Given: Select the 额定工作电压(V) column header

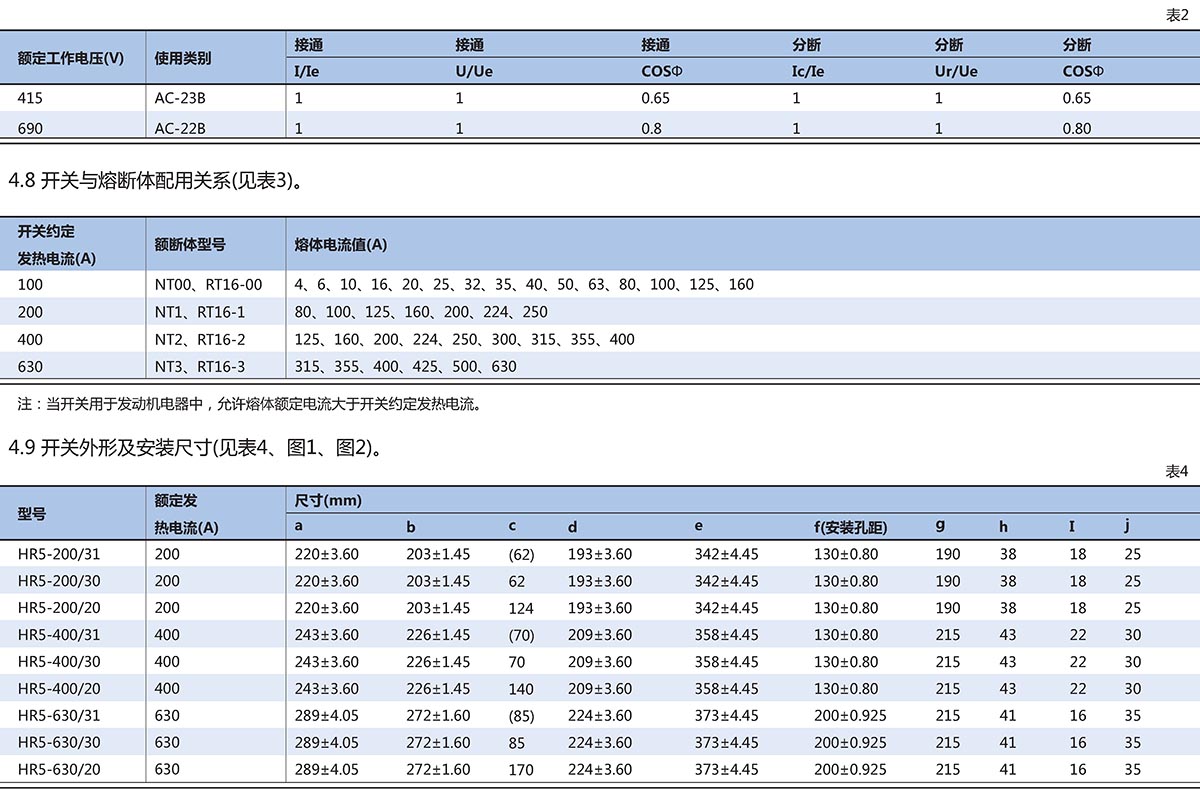Looking at the screenshot, I should [71, 58].
